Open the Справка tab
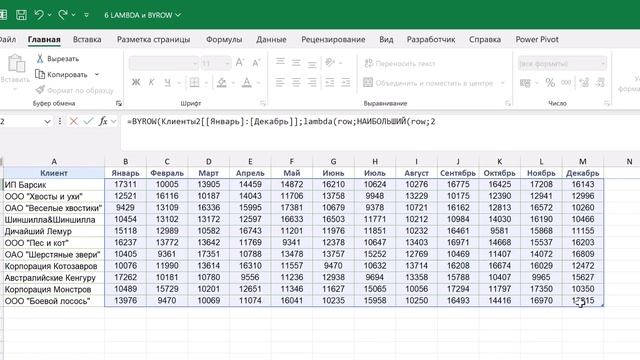640x360 pixels. 484,40
